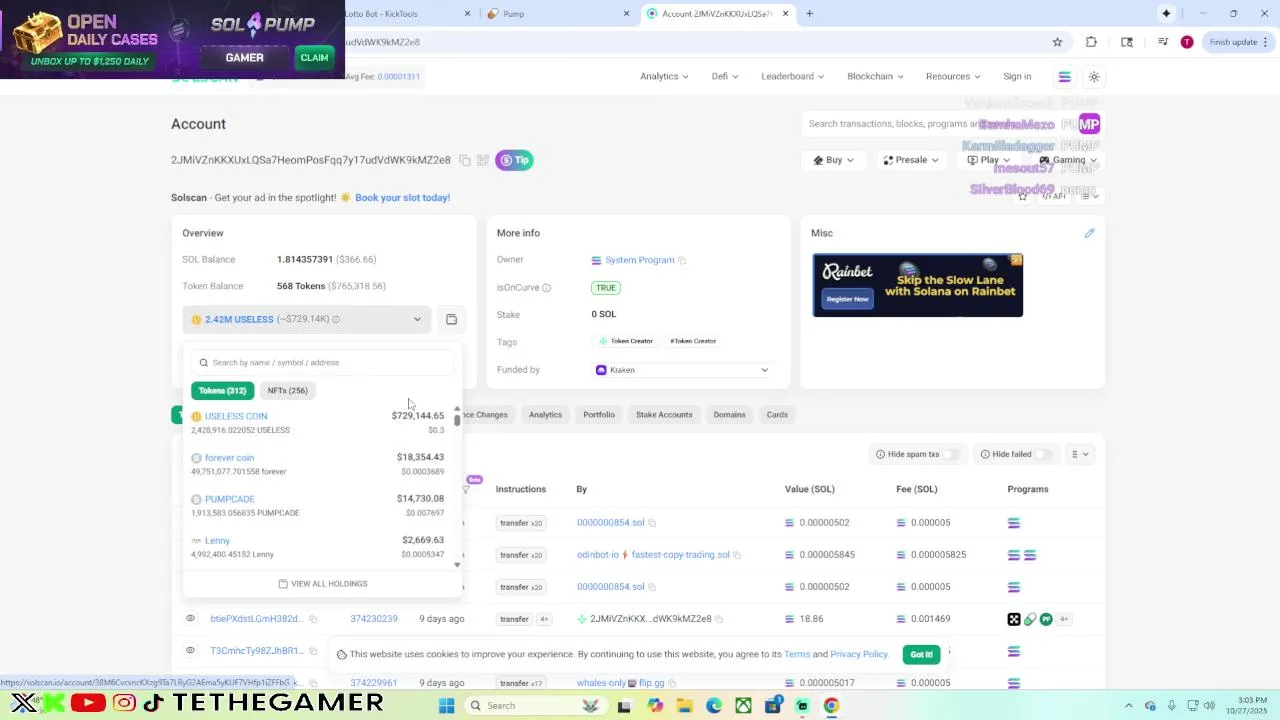Expand the Resources navigation menu
The height and width of the screenshot is (720, 1280).
[x=953, y=76]
